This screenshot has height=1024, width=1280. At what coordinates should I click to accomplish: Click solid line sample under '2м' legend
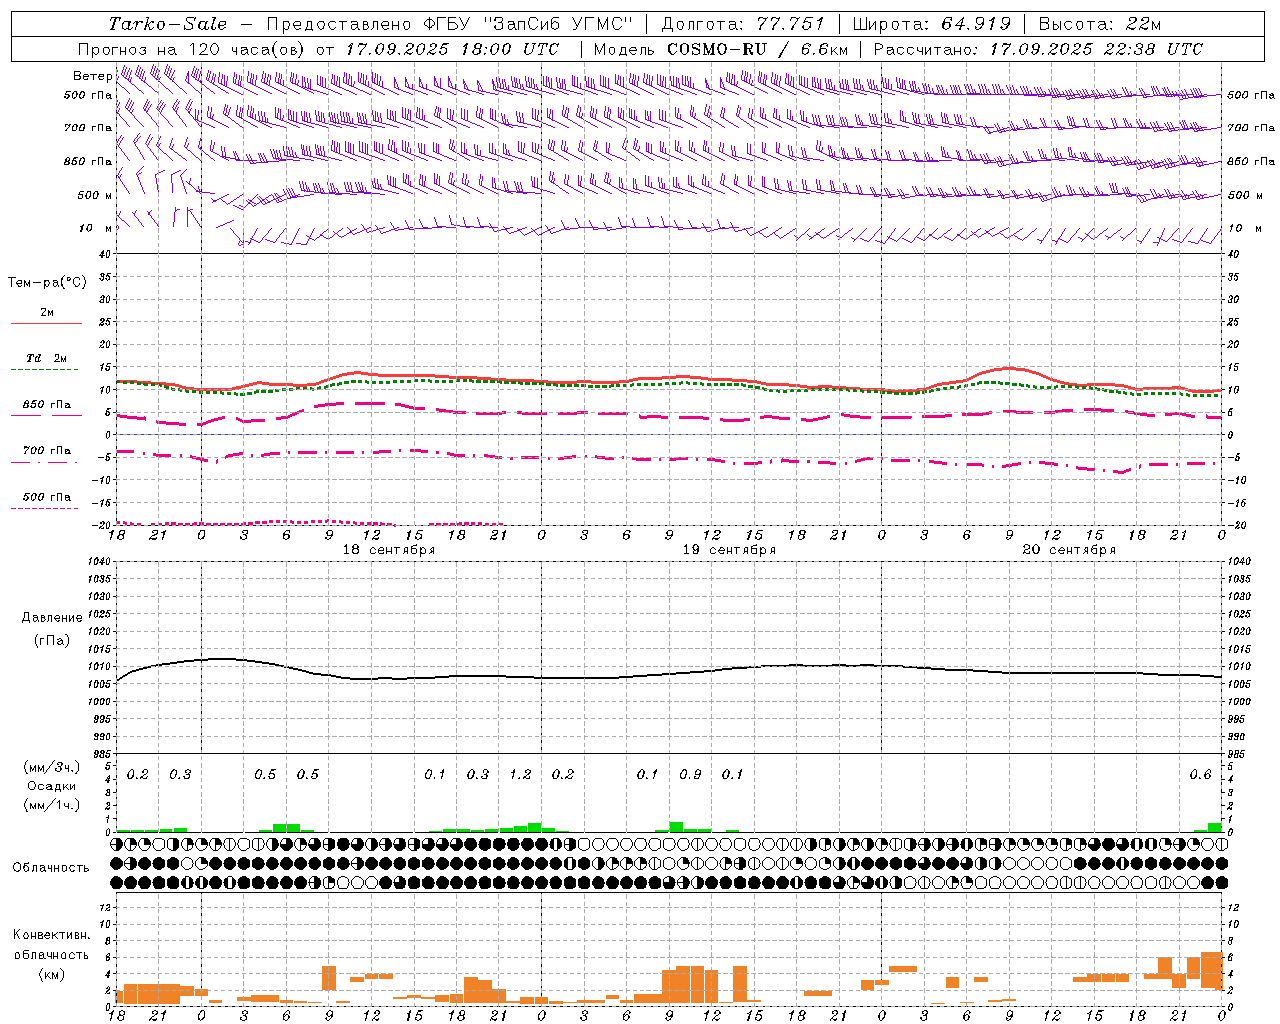[46, 324]
